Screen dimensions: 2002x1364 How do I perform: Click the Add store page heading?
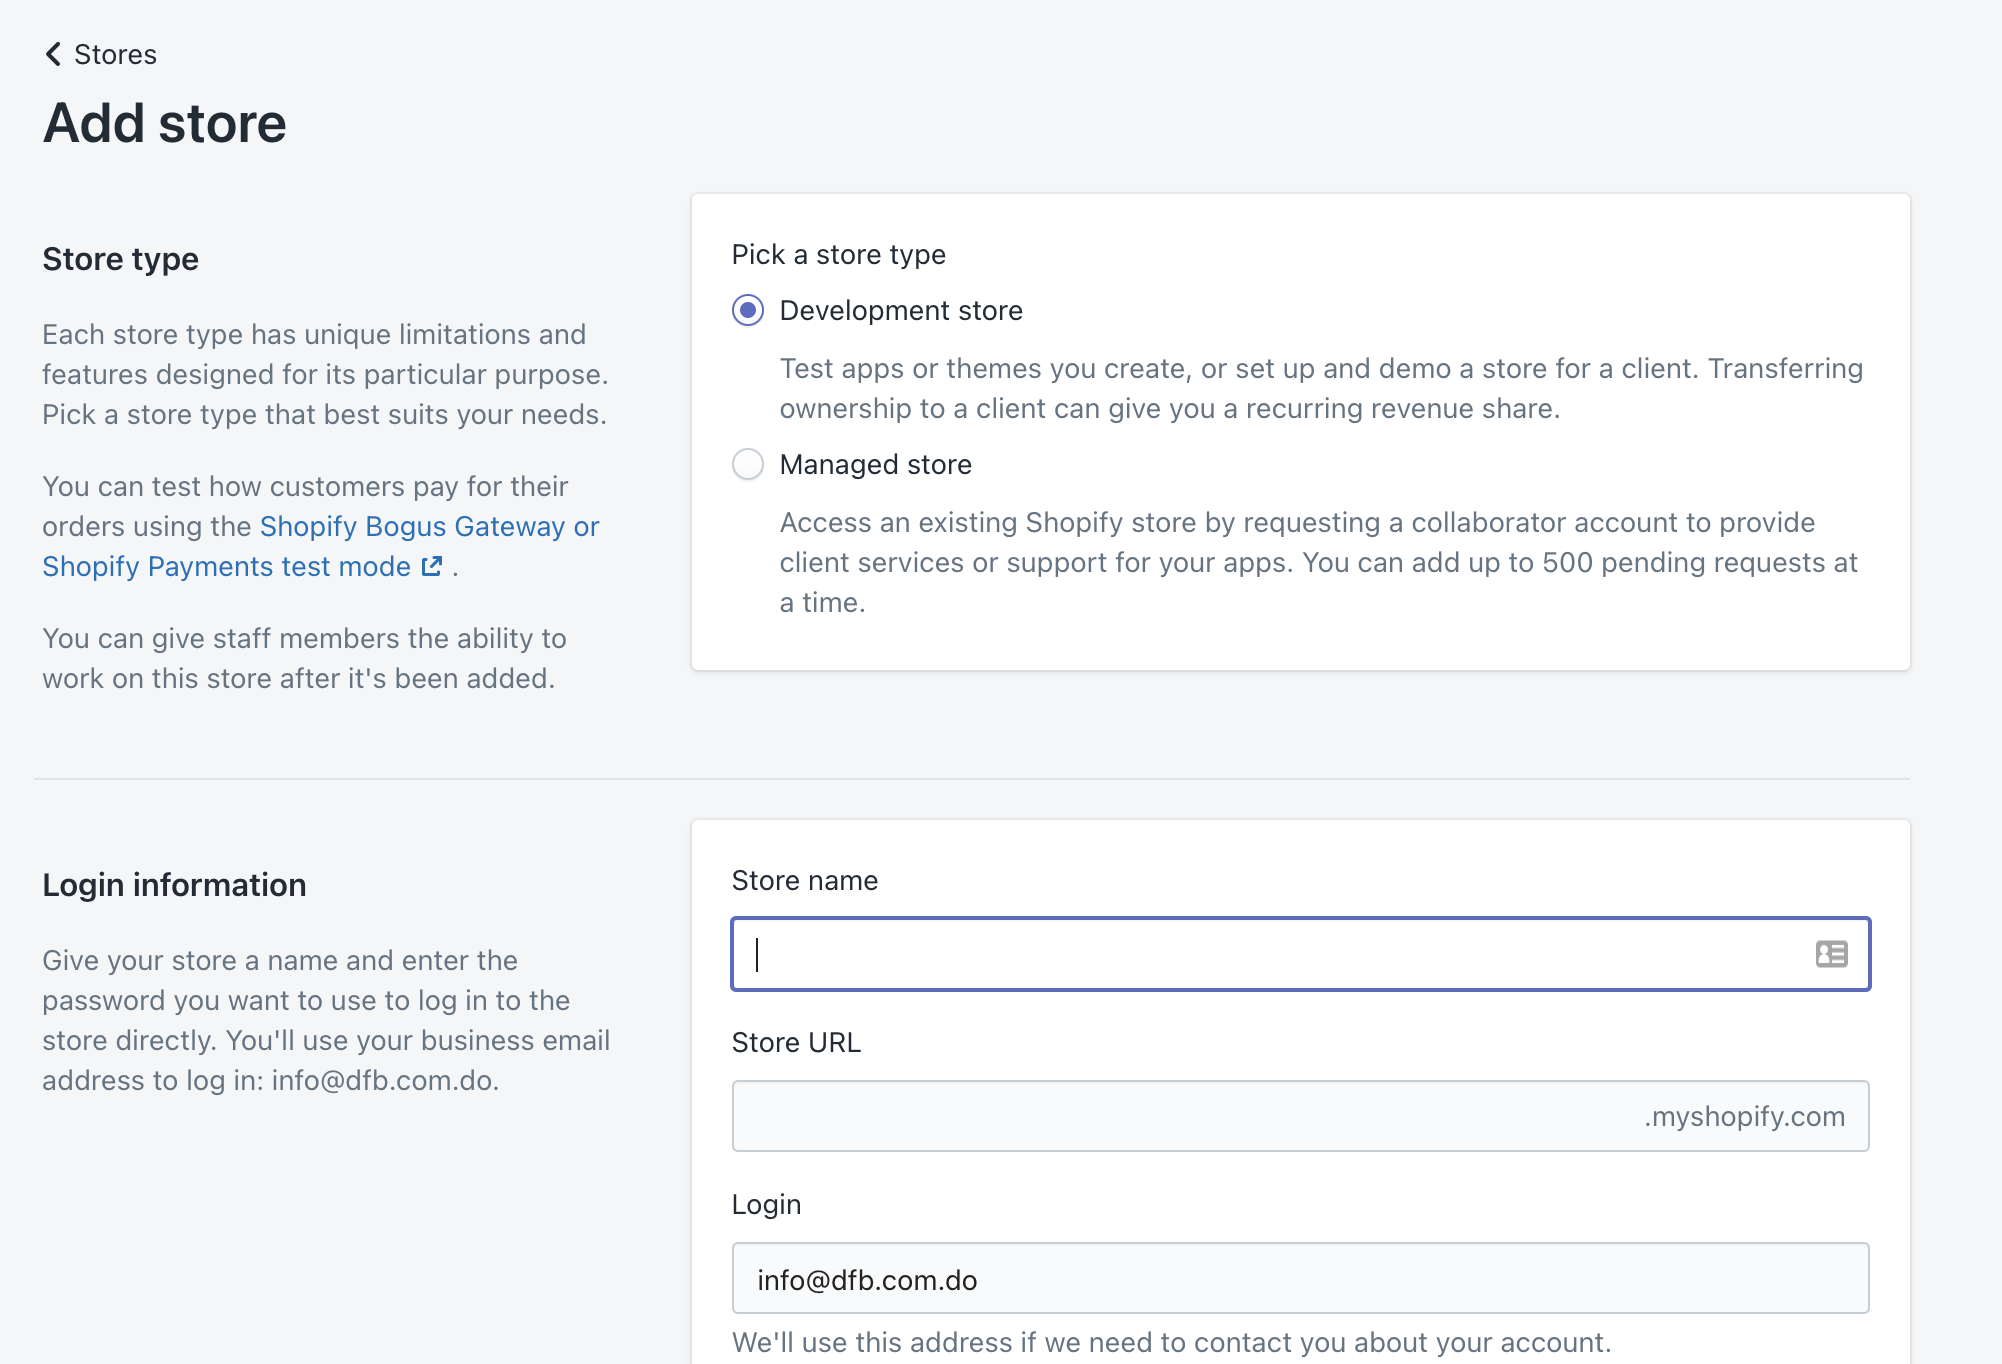click(165, 123)
